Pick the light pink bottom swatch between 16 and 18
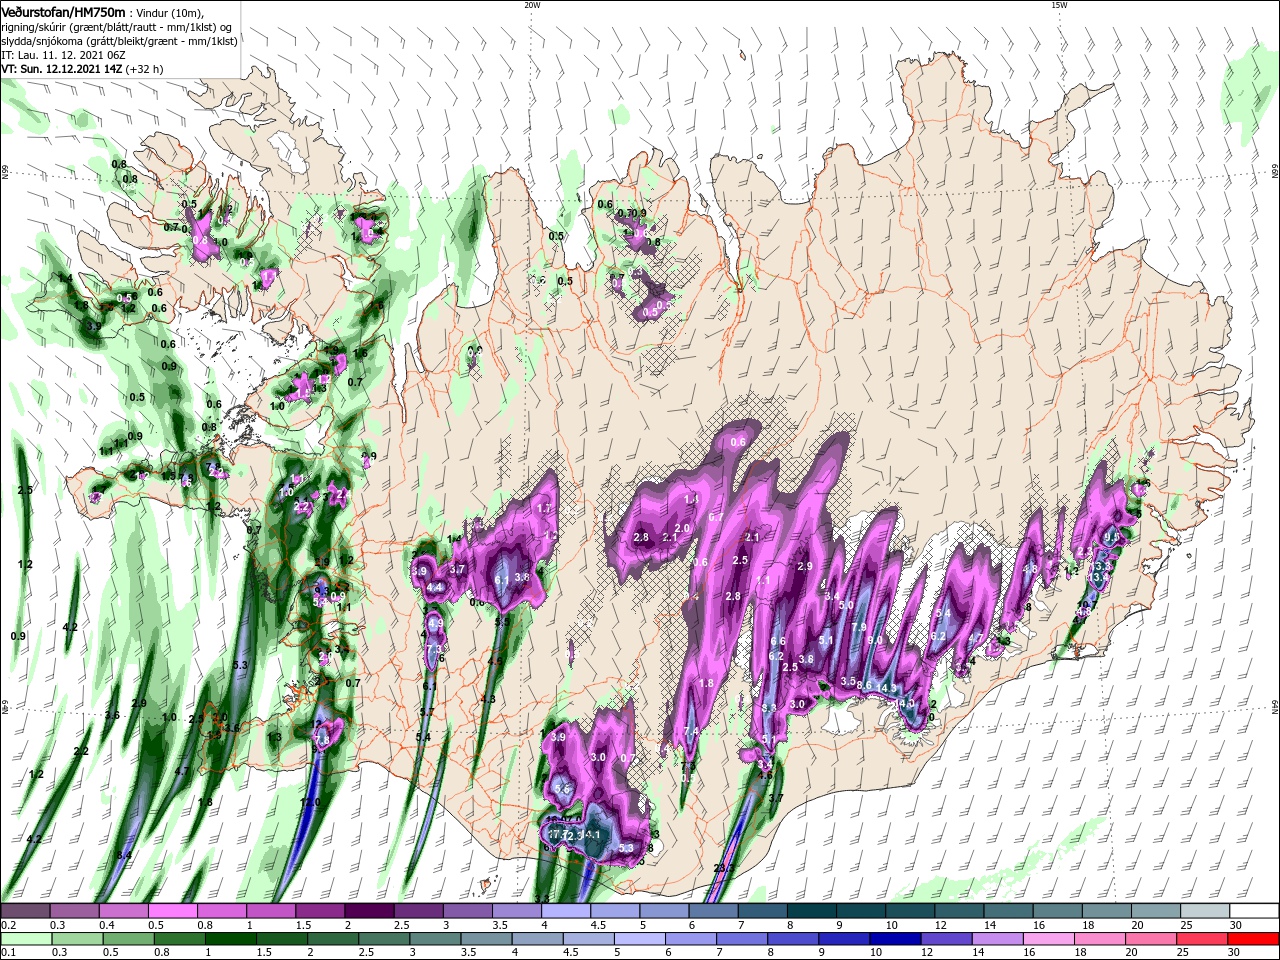Screen dimensions: 1280x960 pos(1050,939)
